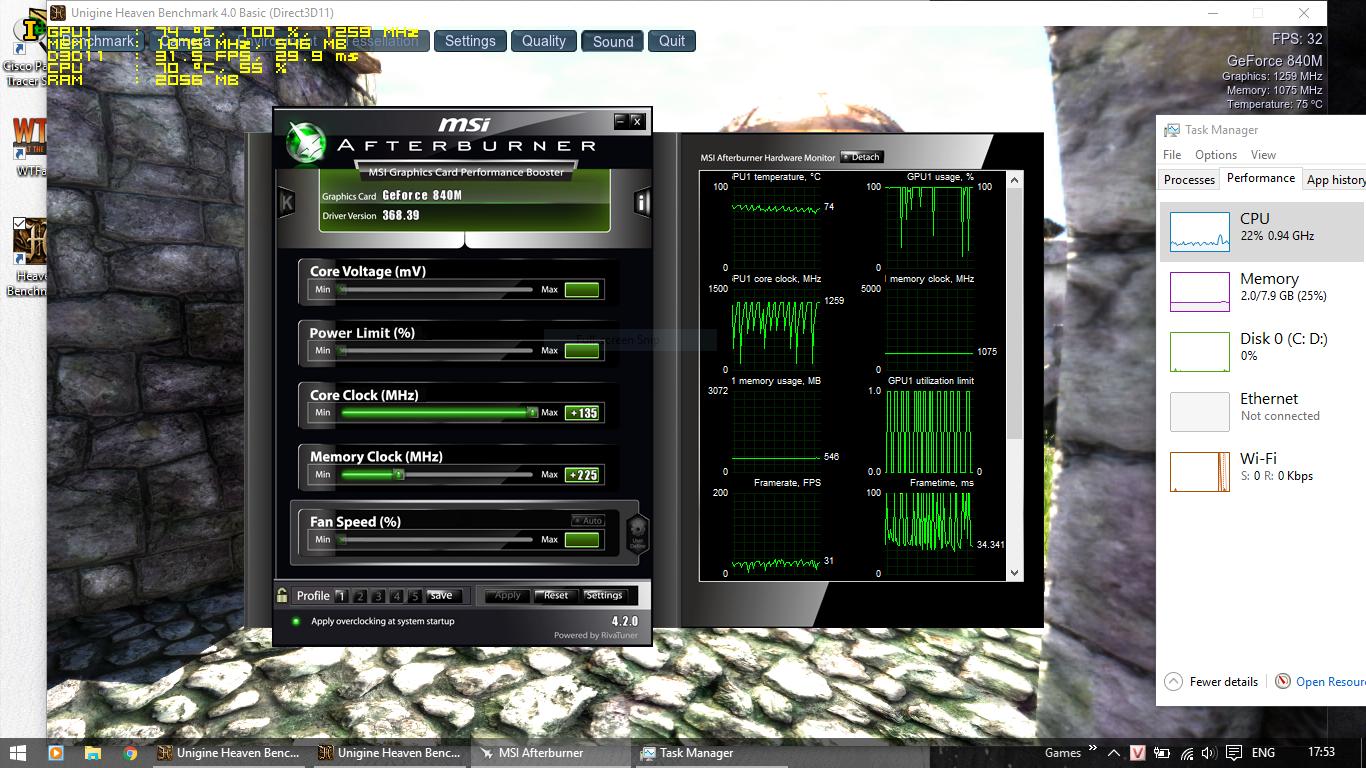Minimize the MSI Afterburner skin window

pos(622,122)
